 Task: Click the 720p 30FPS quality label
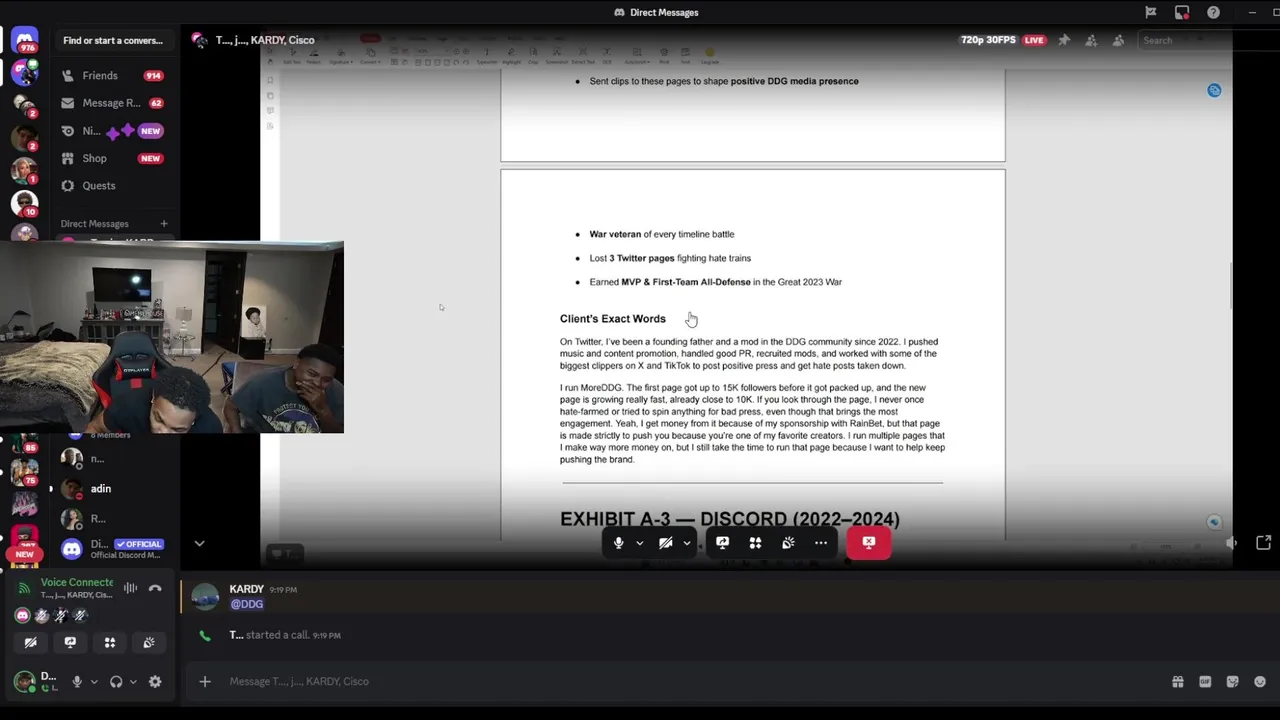988,40
